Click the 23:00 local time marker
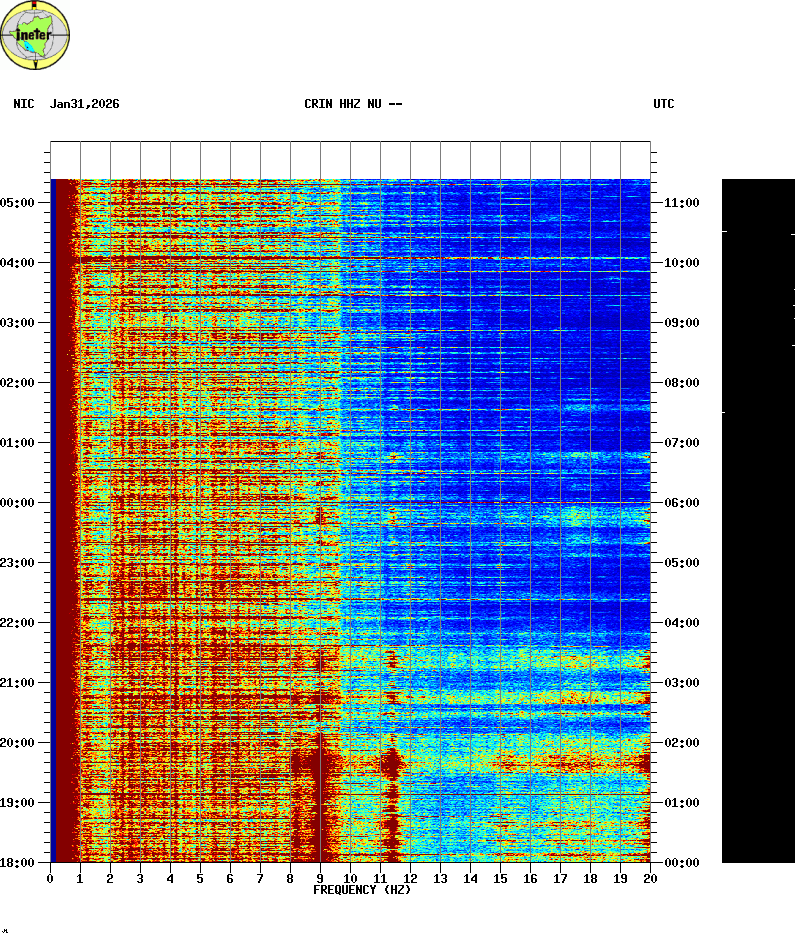802x942 pixels. click(18, 563)
